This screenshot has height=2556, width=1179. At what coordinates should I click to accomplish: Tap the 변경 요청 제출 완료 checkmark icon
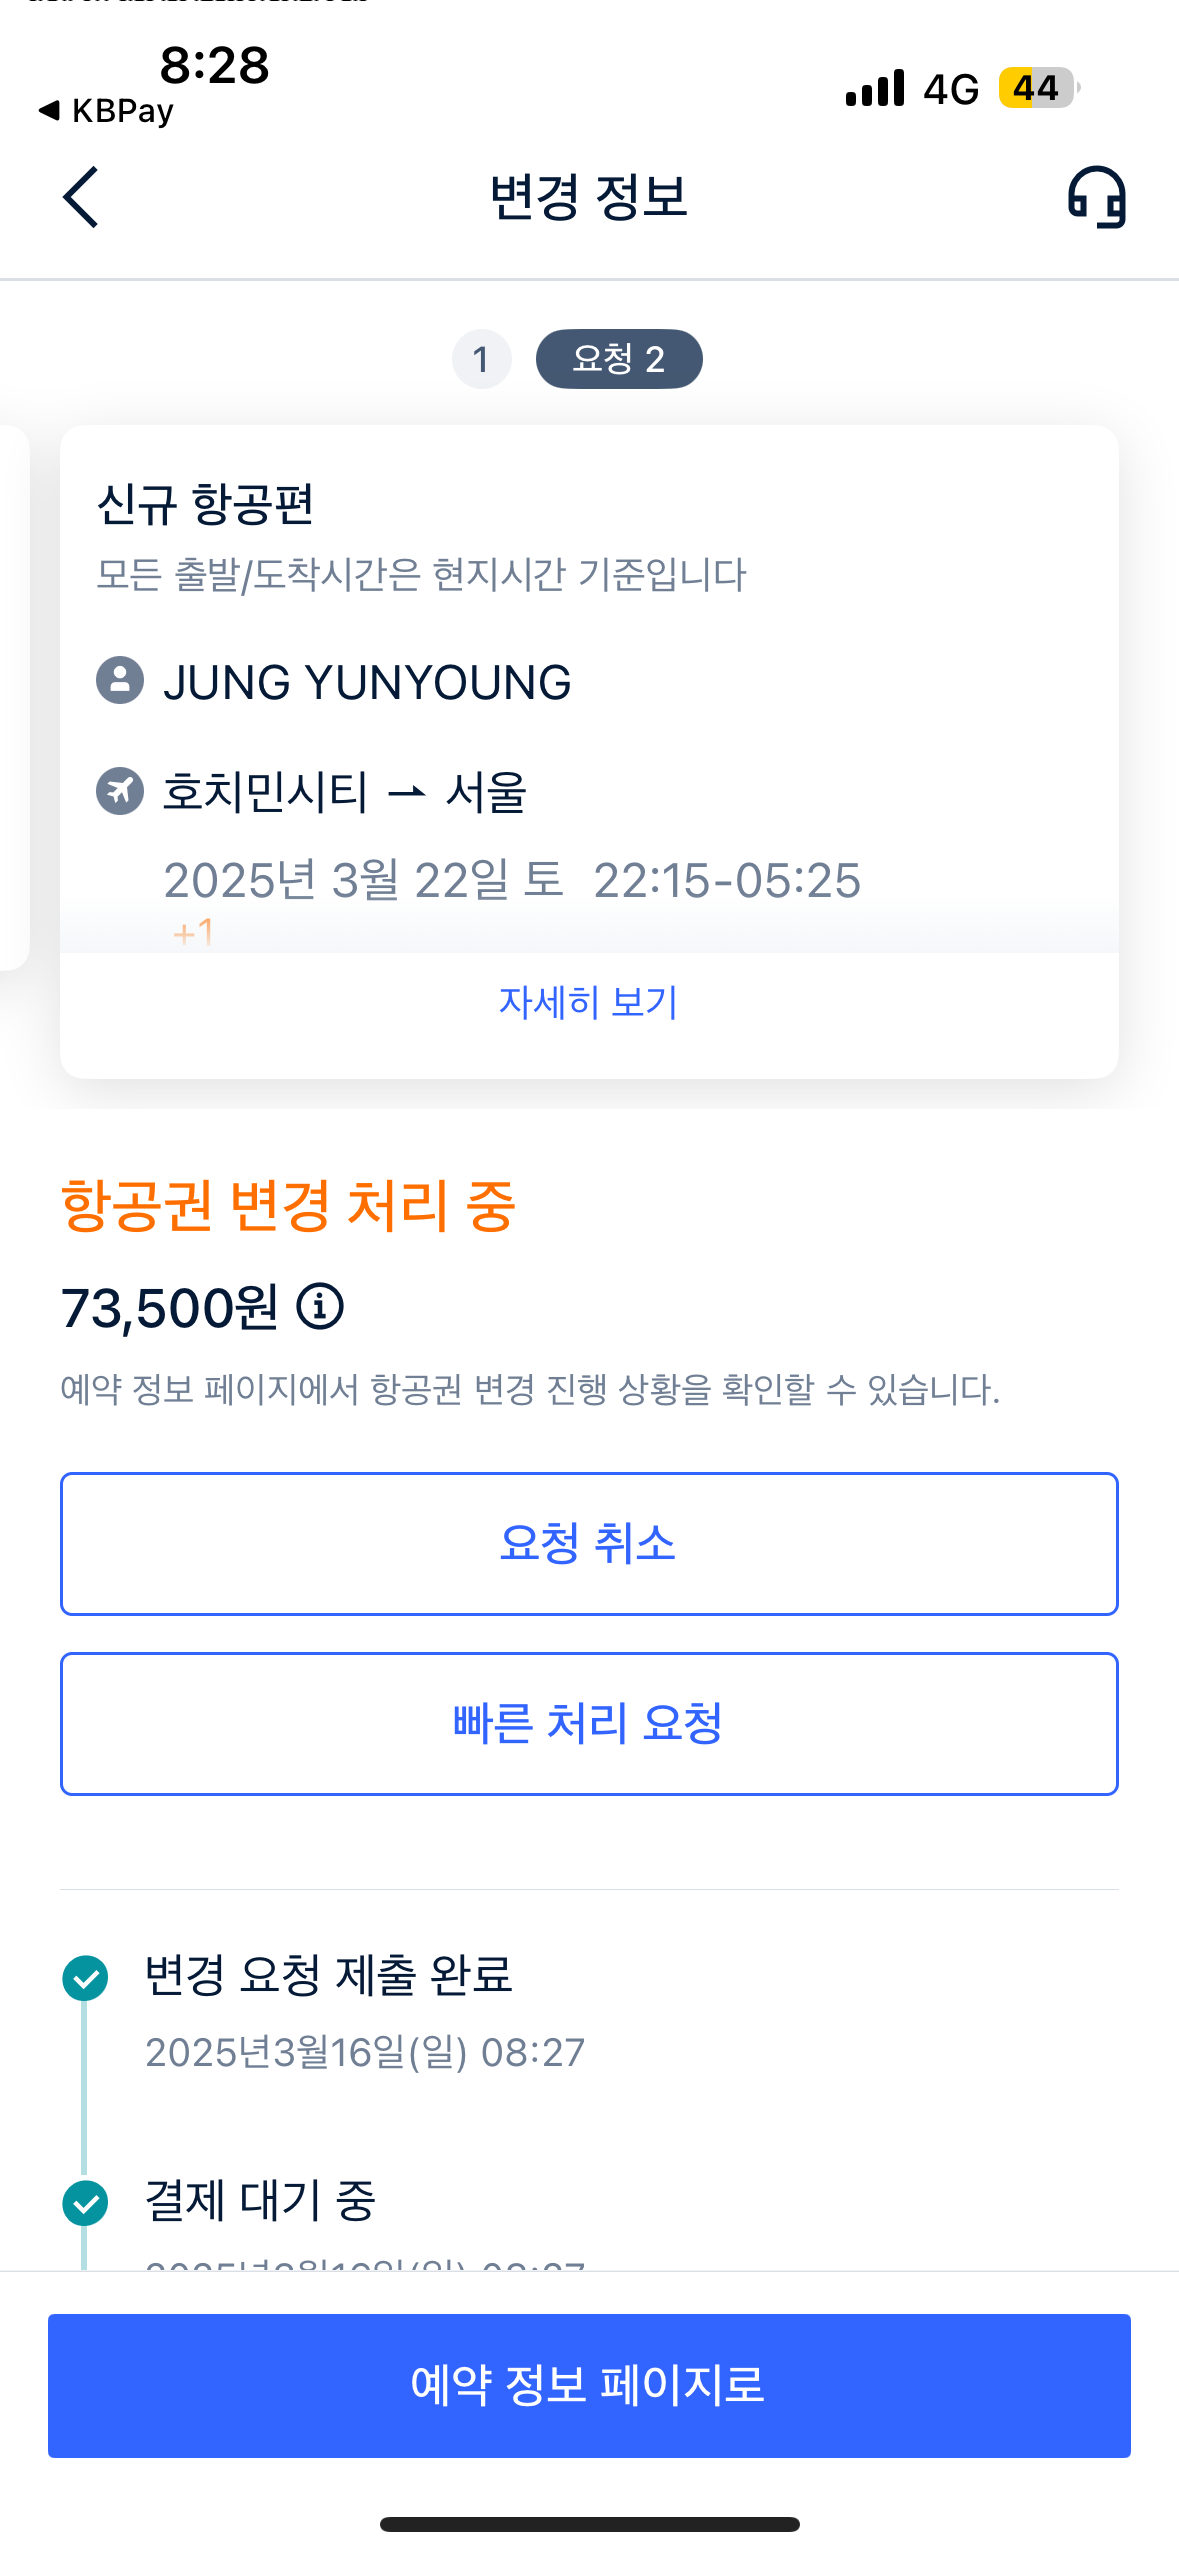coord(85,1977)
